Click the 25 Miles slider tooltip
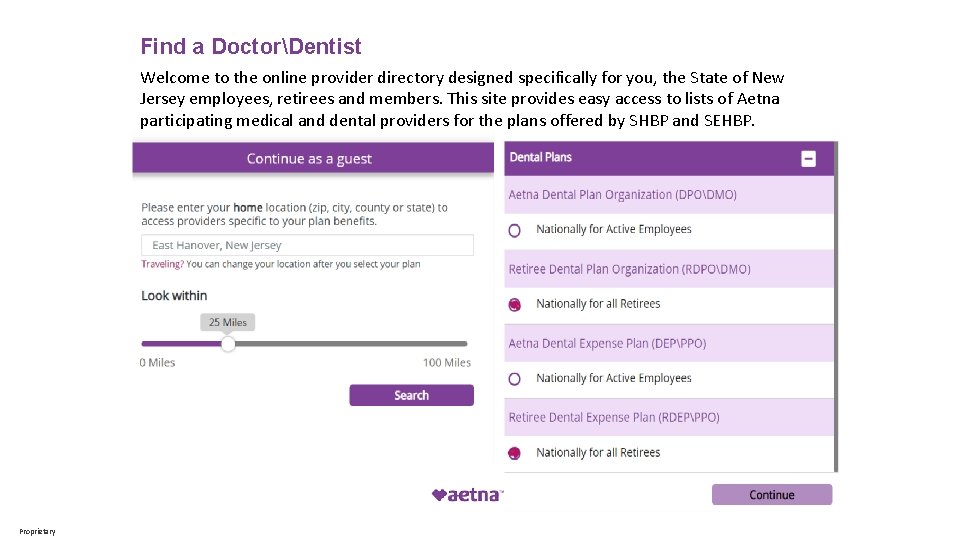This screenshot has width=960, height=540. coord(228,322)
